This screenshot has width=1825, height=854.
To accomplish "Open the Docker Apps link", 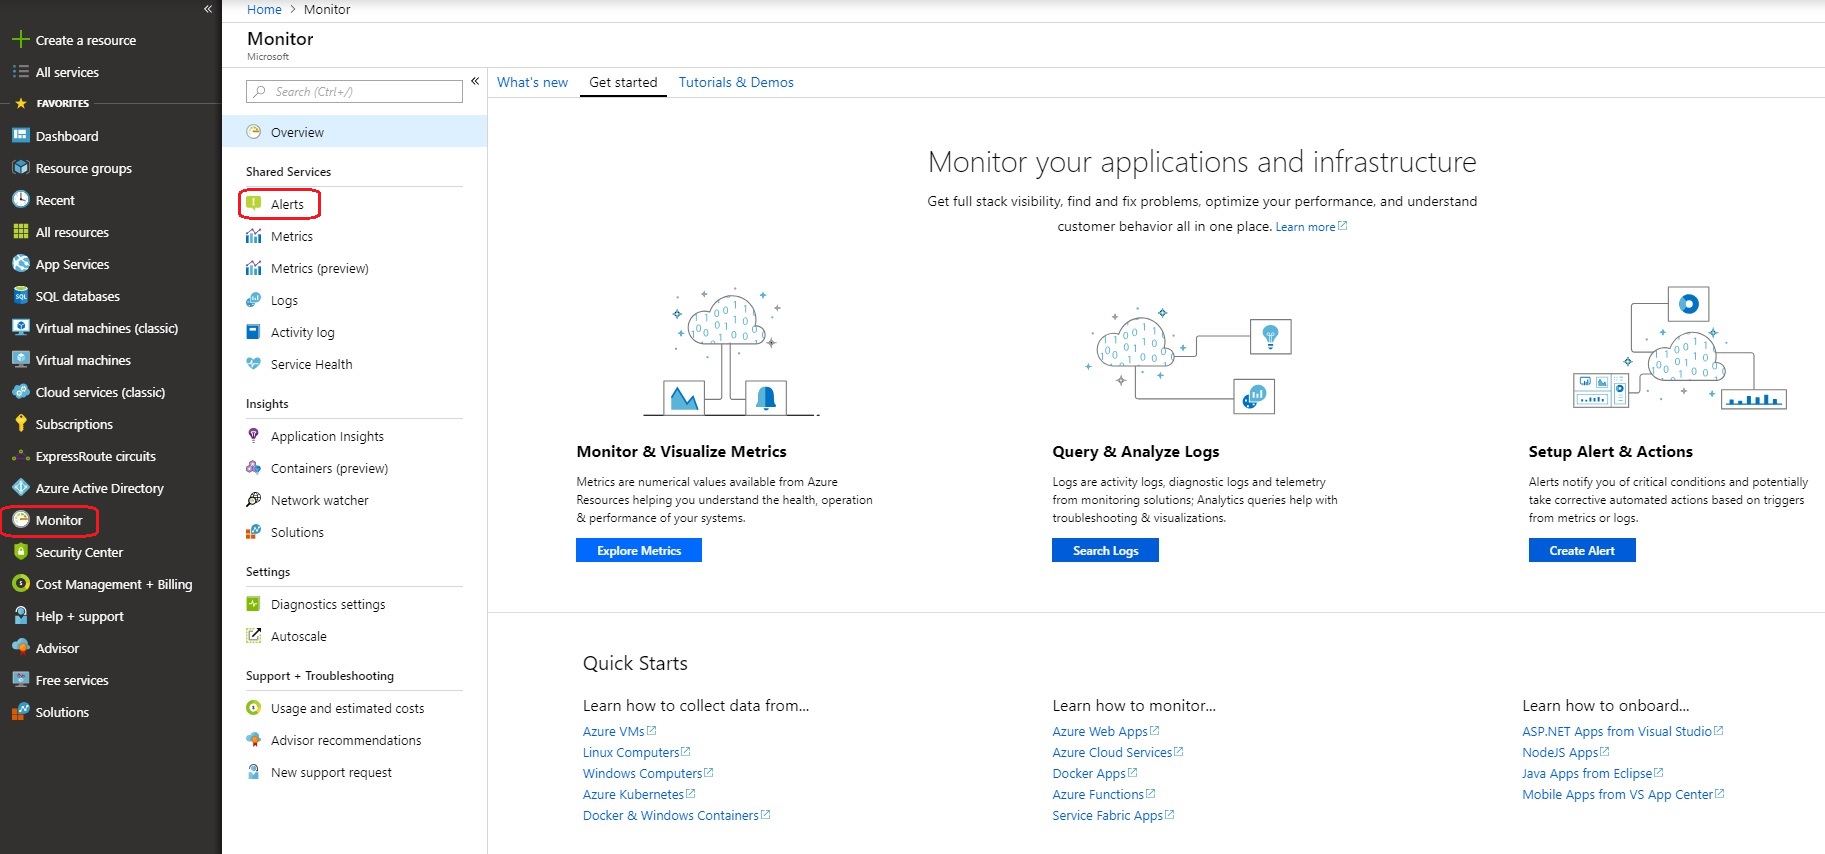I will pyautogui.click(x=1094, y=773).
